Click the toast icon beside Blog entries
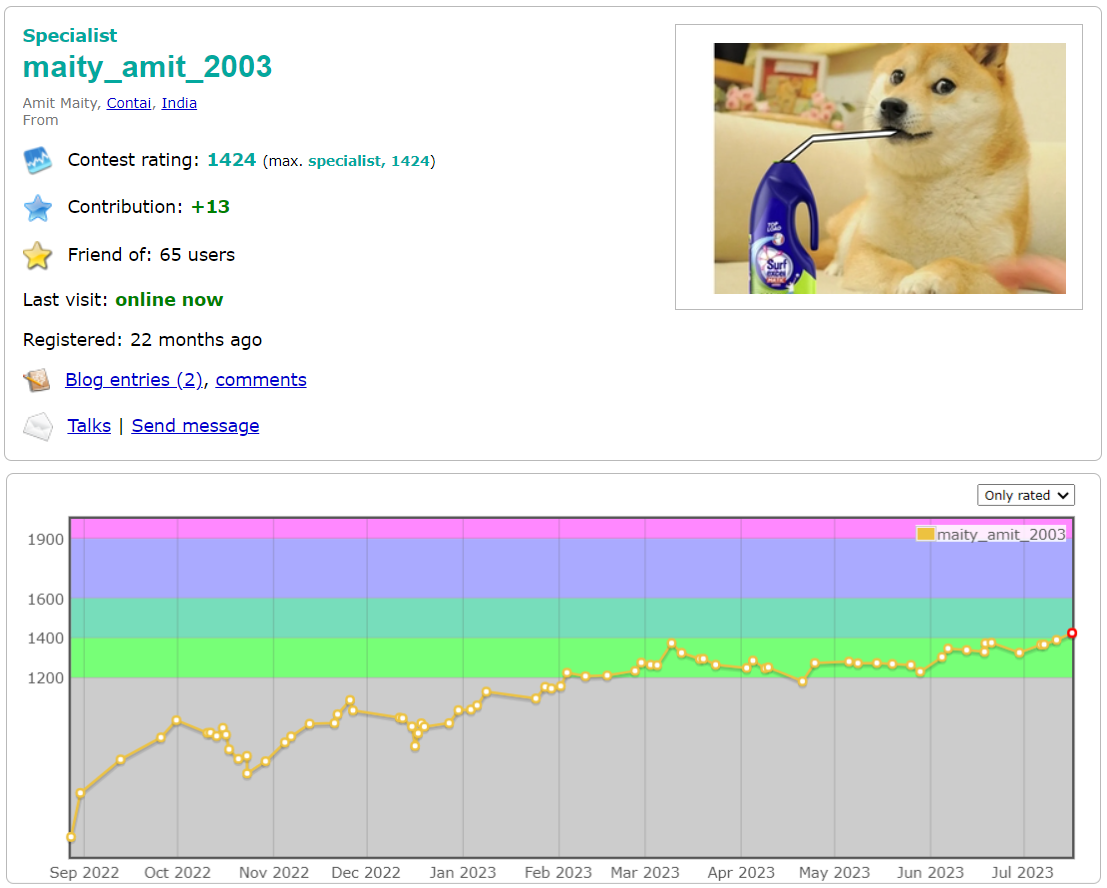Image resolution: width=1107 pixels, height=888 pixels. pos(37,380)
